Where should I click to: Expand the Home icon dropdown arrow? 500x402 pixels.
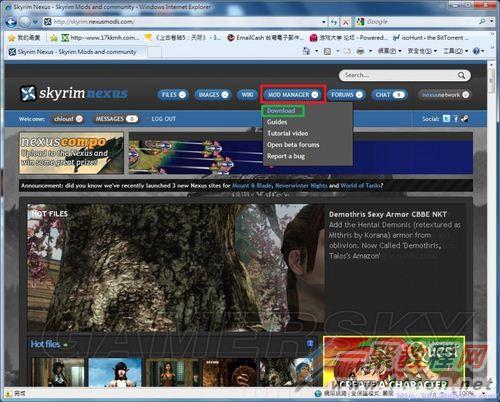tap(316, 51)
